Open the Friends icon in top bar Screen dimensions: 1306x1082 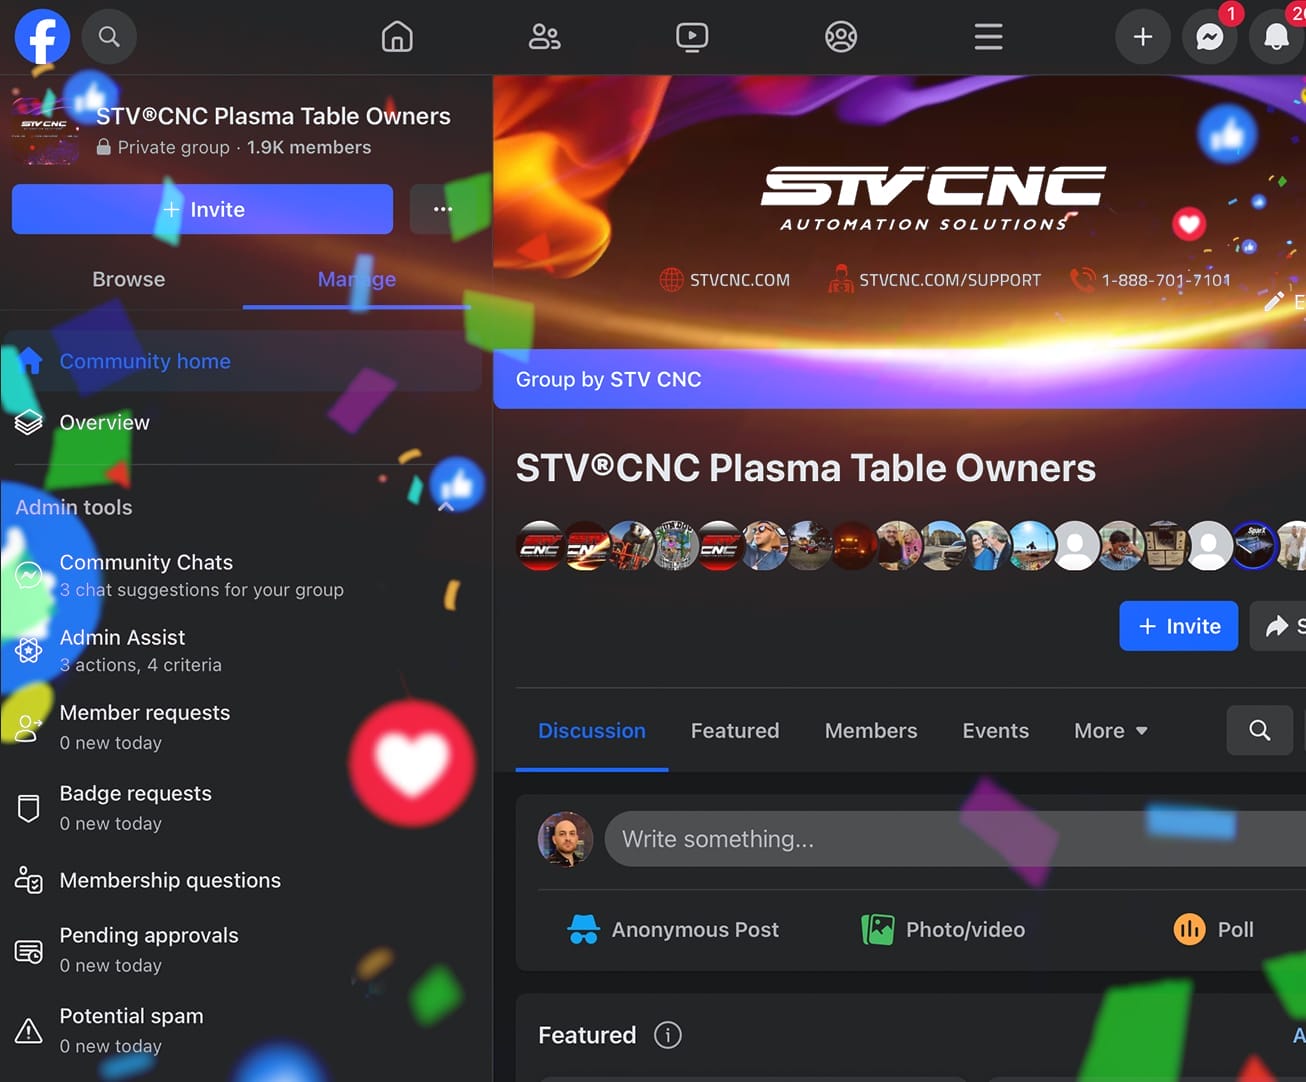coord(544,37)
